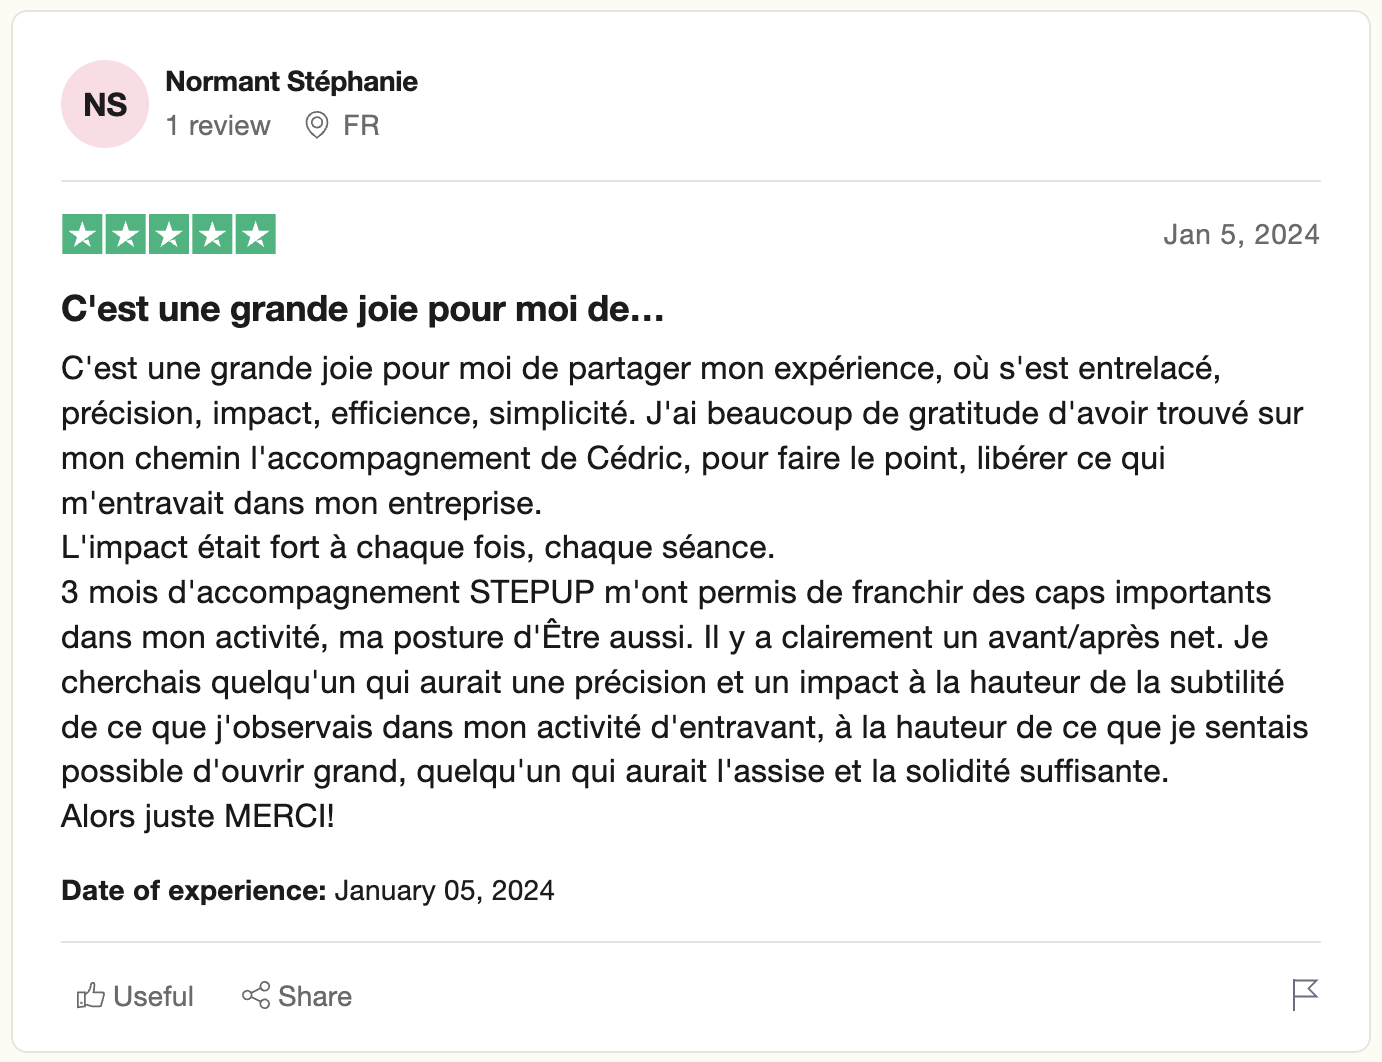The width and height of the screenshot is (1382, 1062).
Task: Click the thumbs-up Useful icon
Action: [x=91, y=996]
